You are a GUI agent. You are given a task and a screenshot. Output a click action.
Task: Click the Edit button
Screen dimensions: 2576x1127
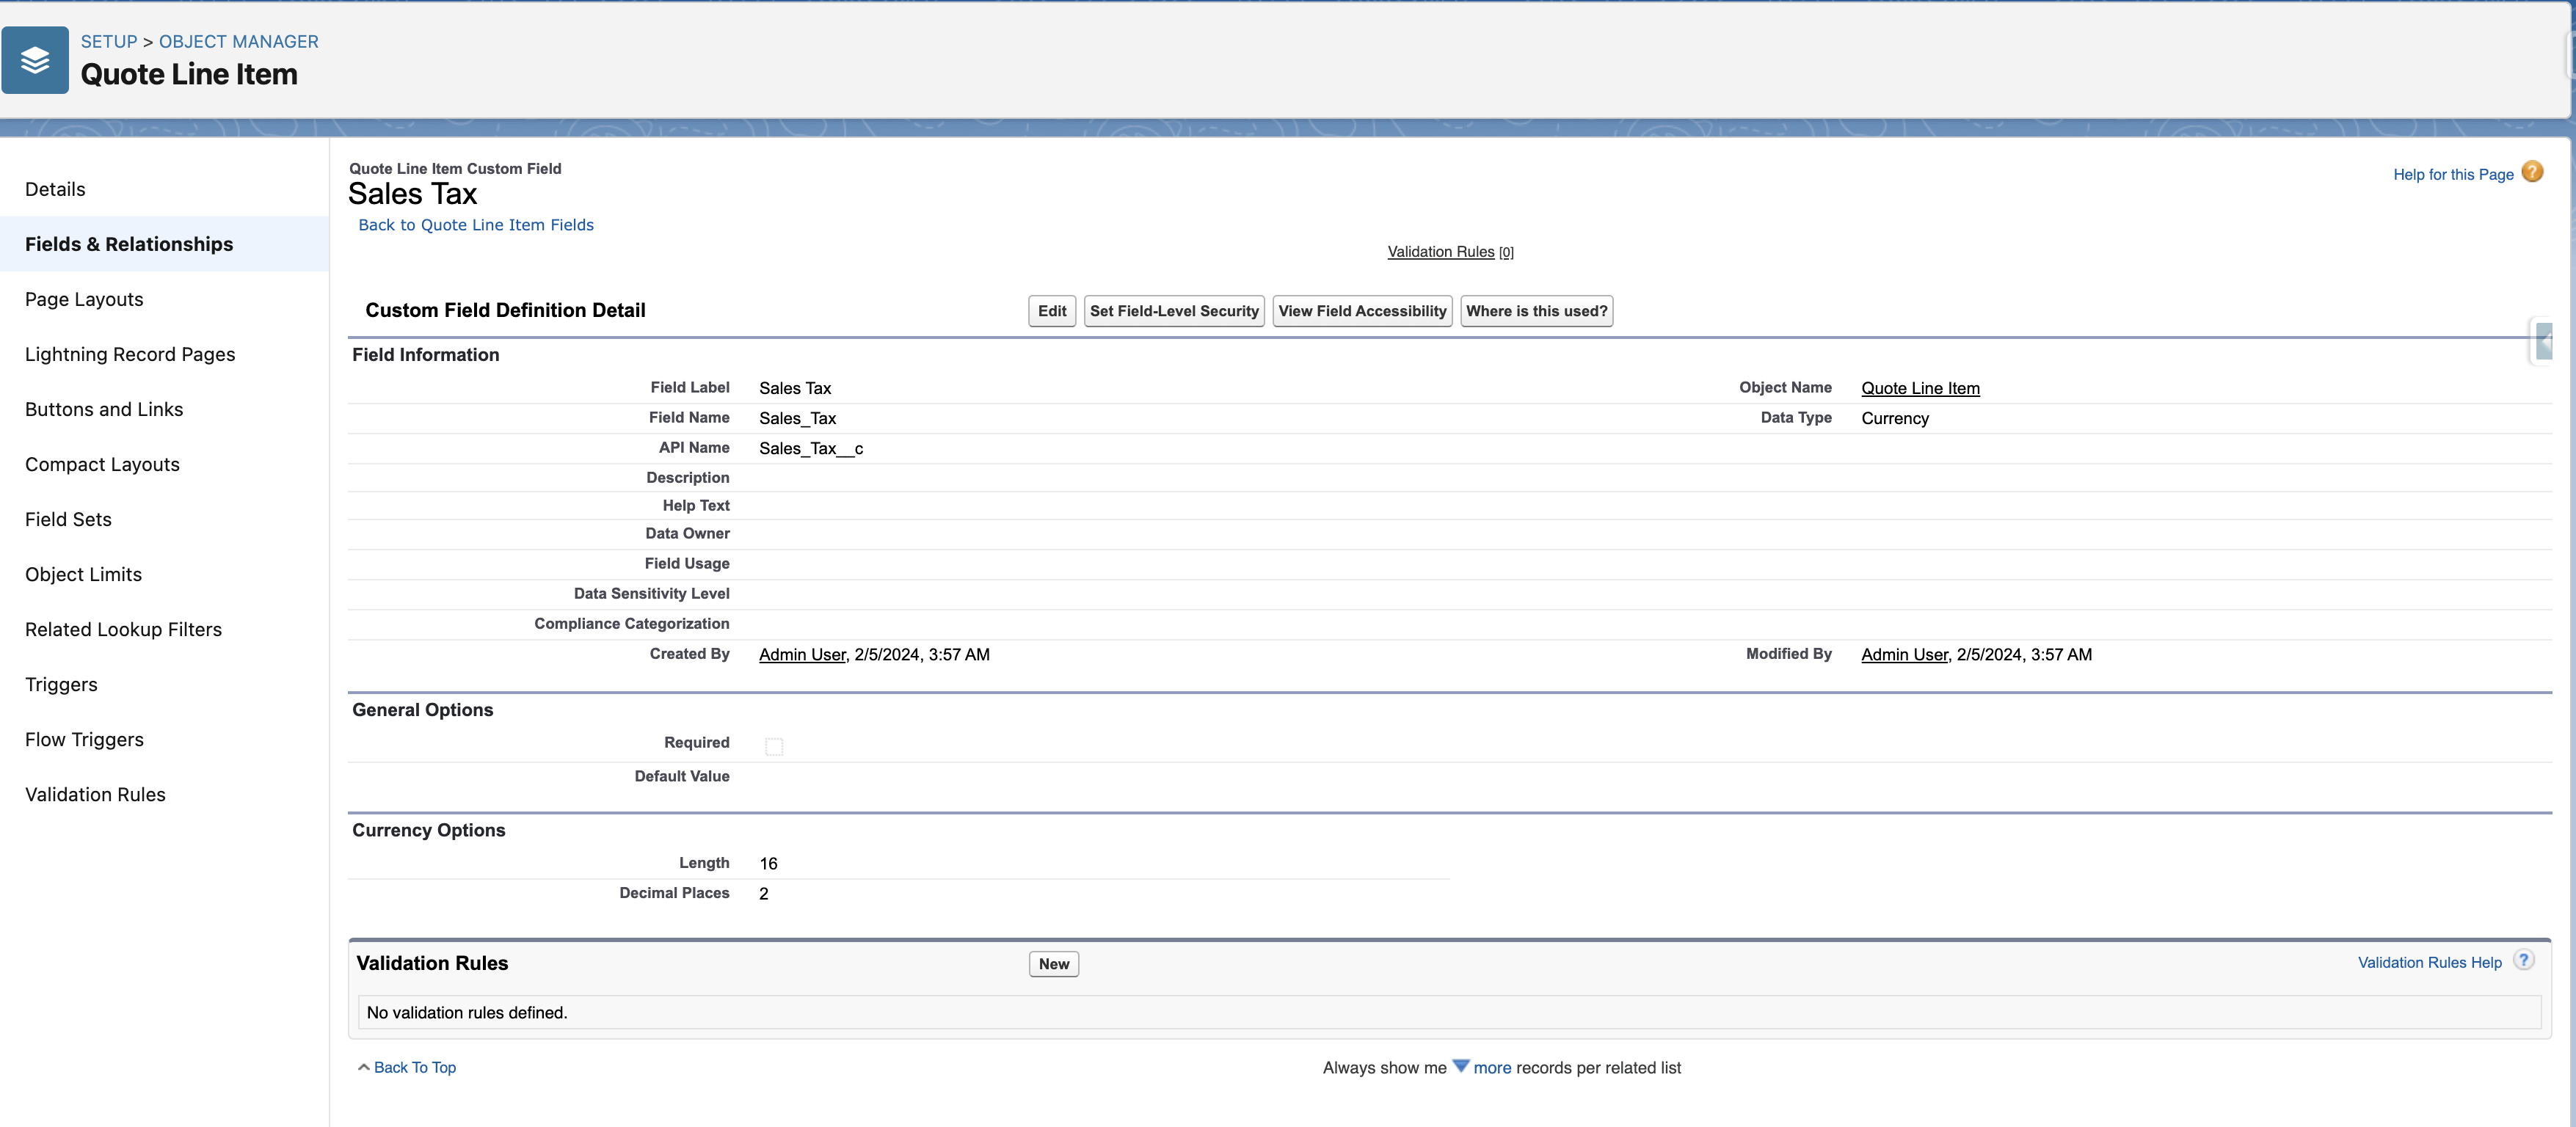(1052, 311)
